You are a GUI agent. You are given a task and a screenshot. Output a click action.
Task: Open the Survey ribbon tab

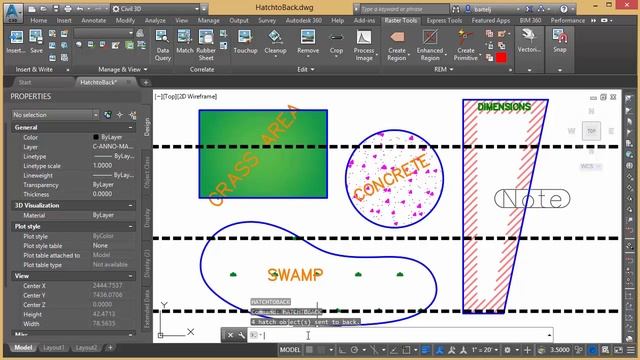click(x=267, y=20)
